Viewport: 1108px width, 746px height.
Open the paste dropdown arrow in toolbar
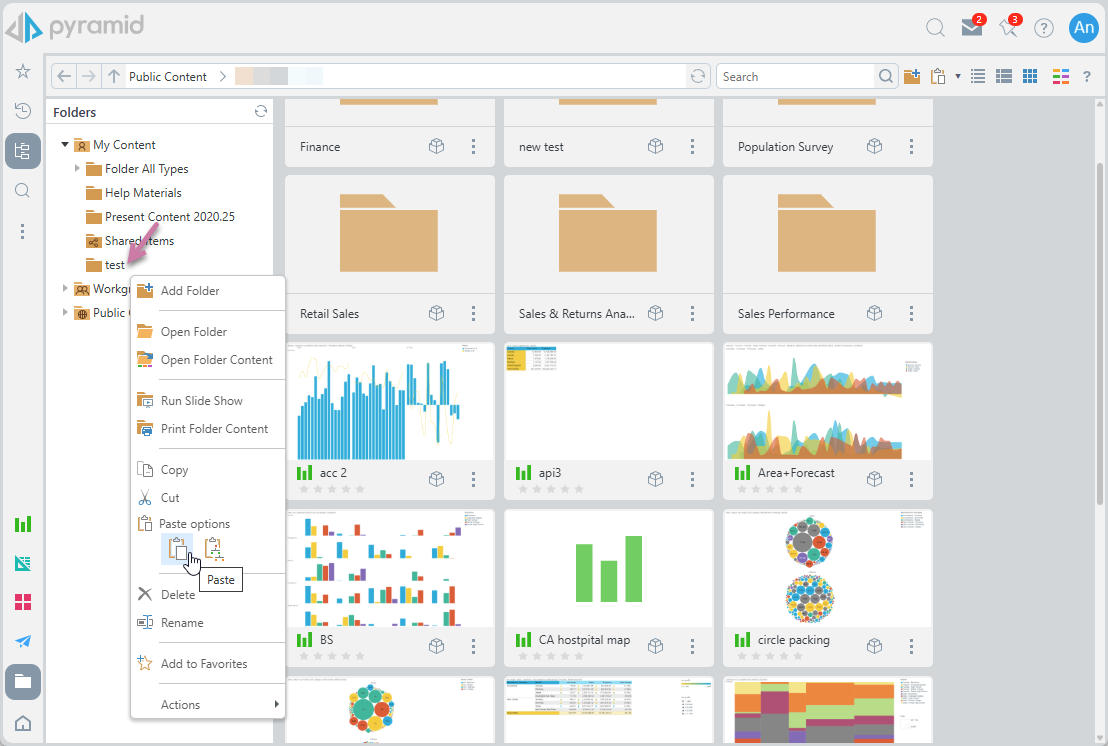tap(957, 77)
